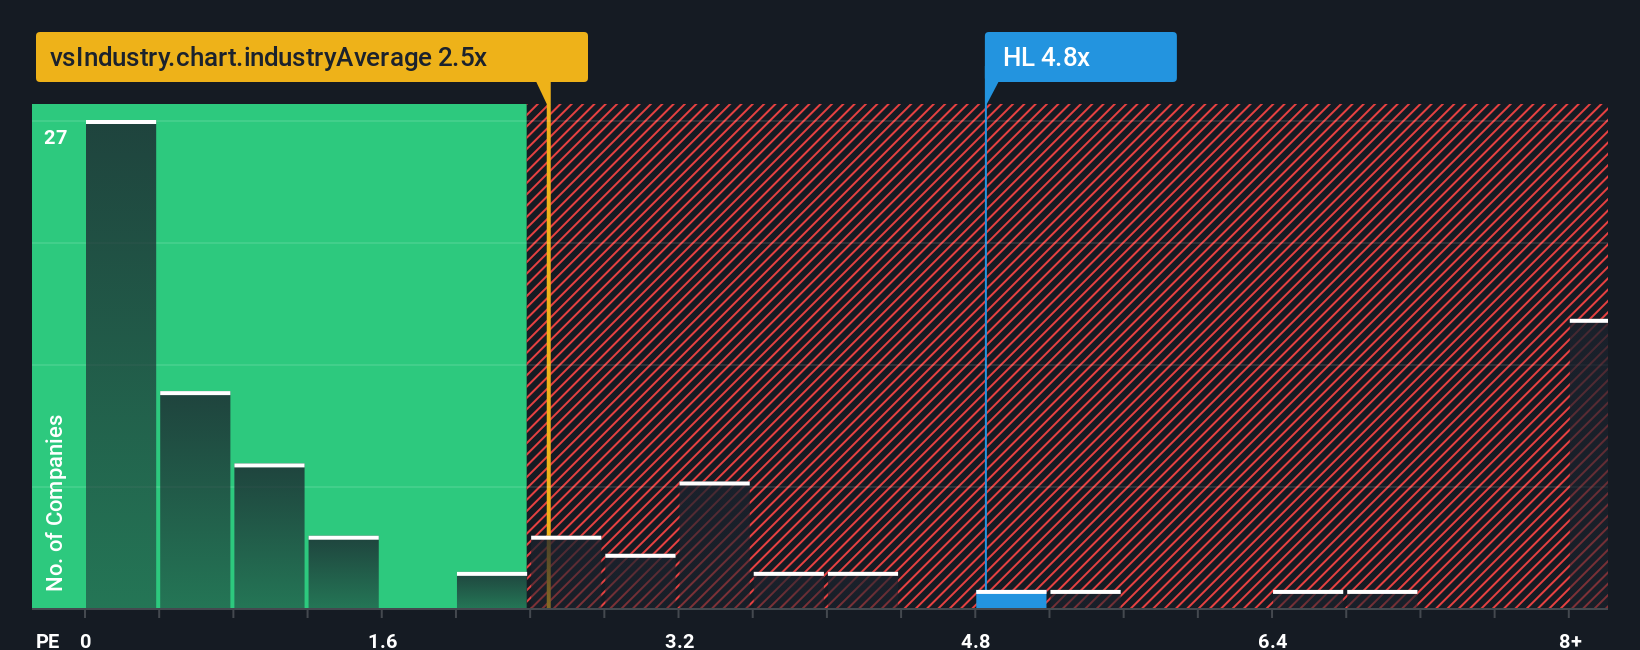The image size is (1640, 650).
Task: Click the '3.2' x-axis tick label
Action: (680, 640)
